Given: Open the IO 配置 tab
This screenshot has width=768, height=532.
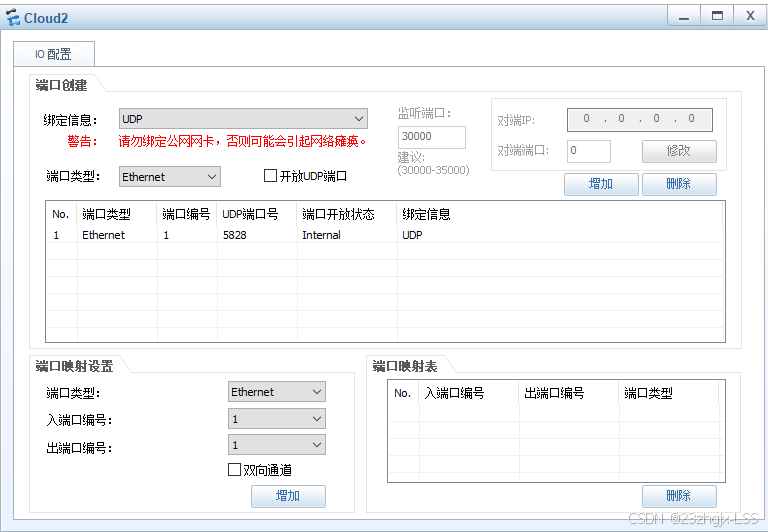Looking at the screenshot, I should pos(54,54).
